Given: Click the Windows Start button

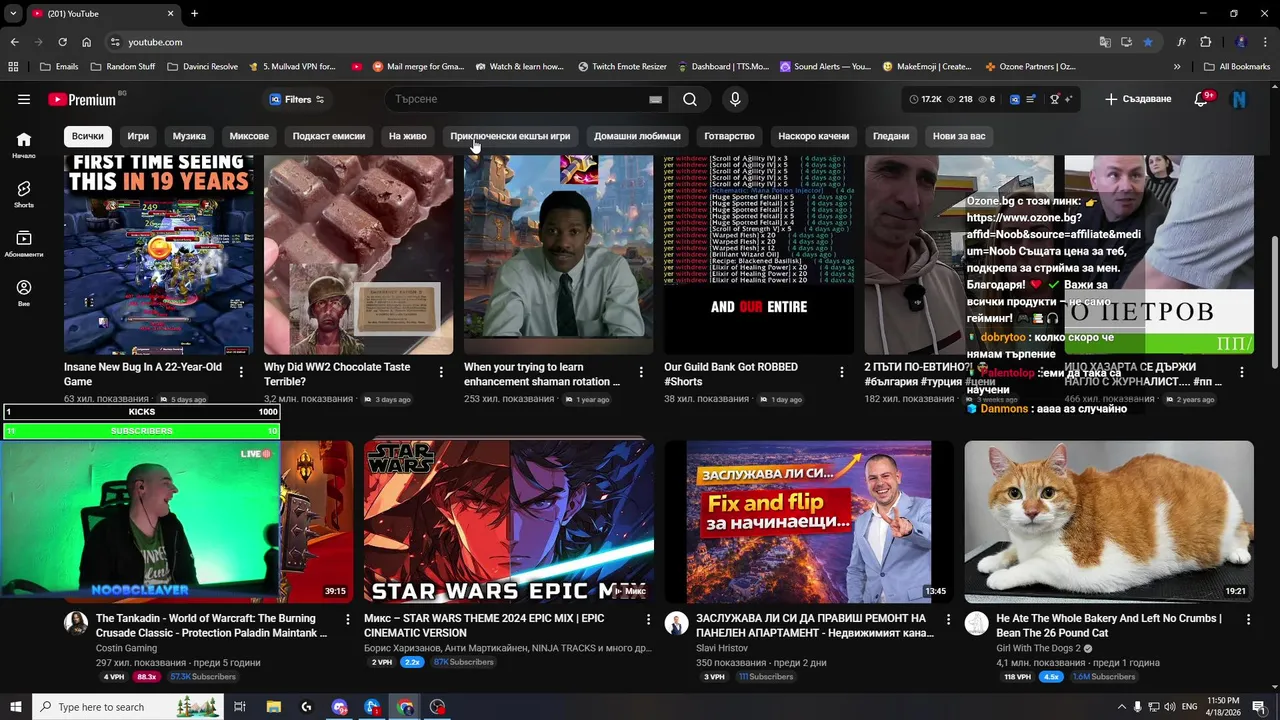Looking at the screenshot, I should tap(15, 707).
